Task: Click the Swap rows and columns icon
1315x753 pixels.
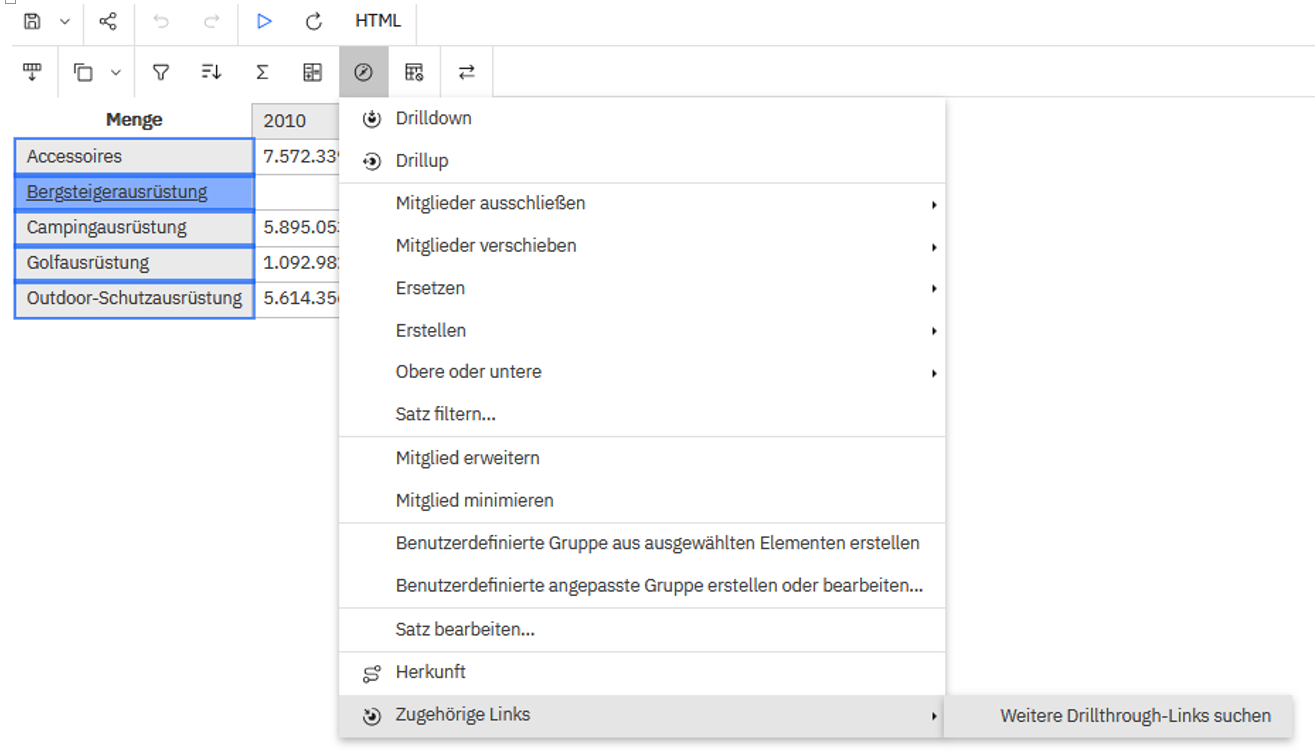Action: tap(466, 72)
